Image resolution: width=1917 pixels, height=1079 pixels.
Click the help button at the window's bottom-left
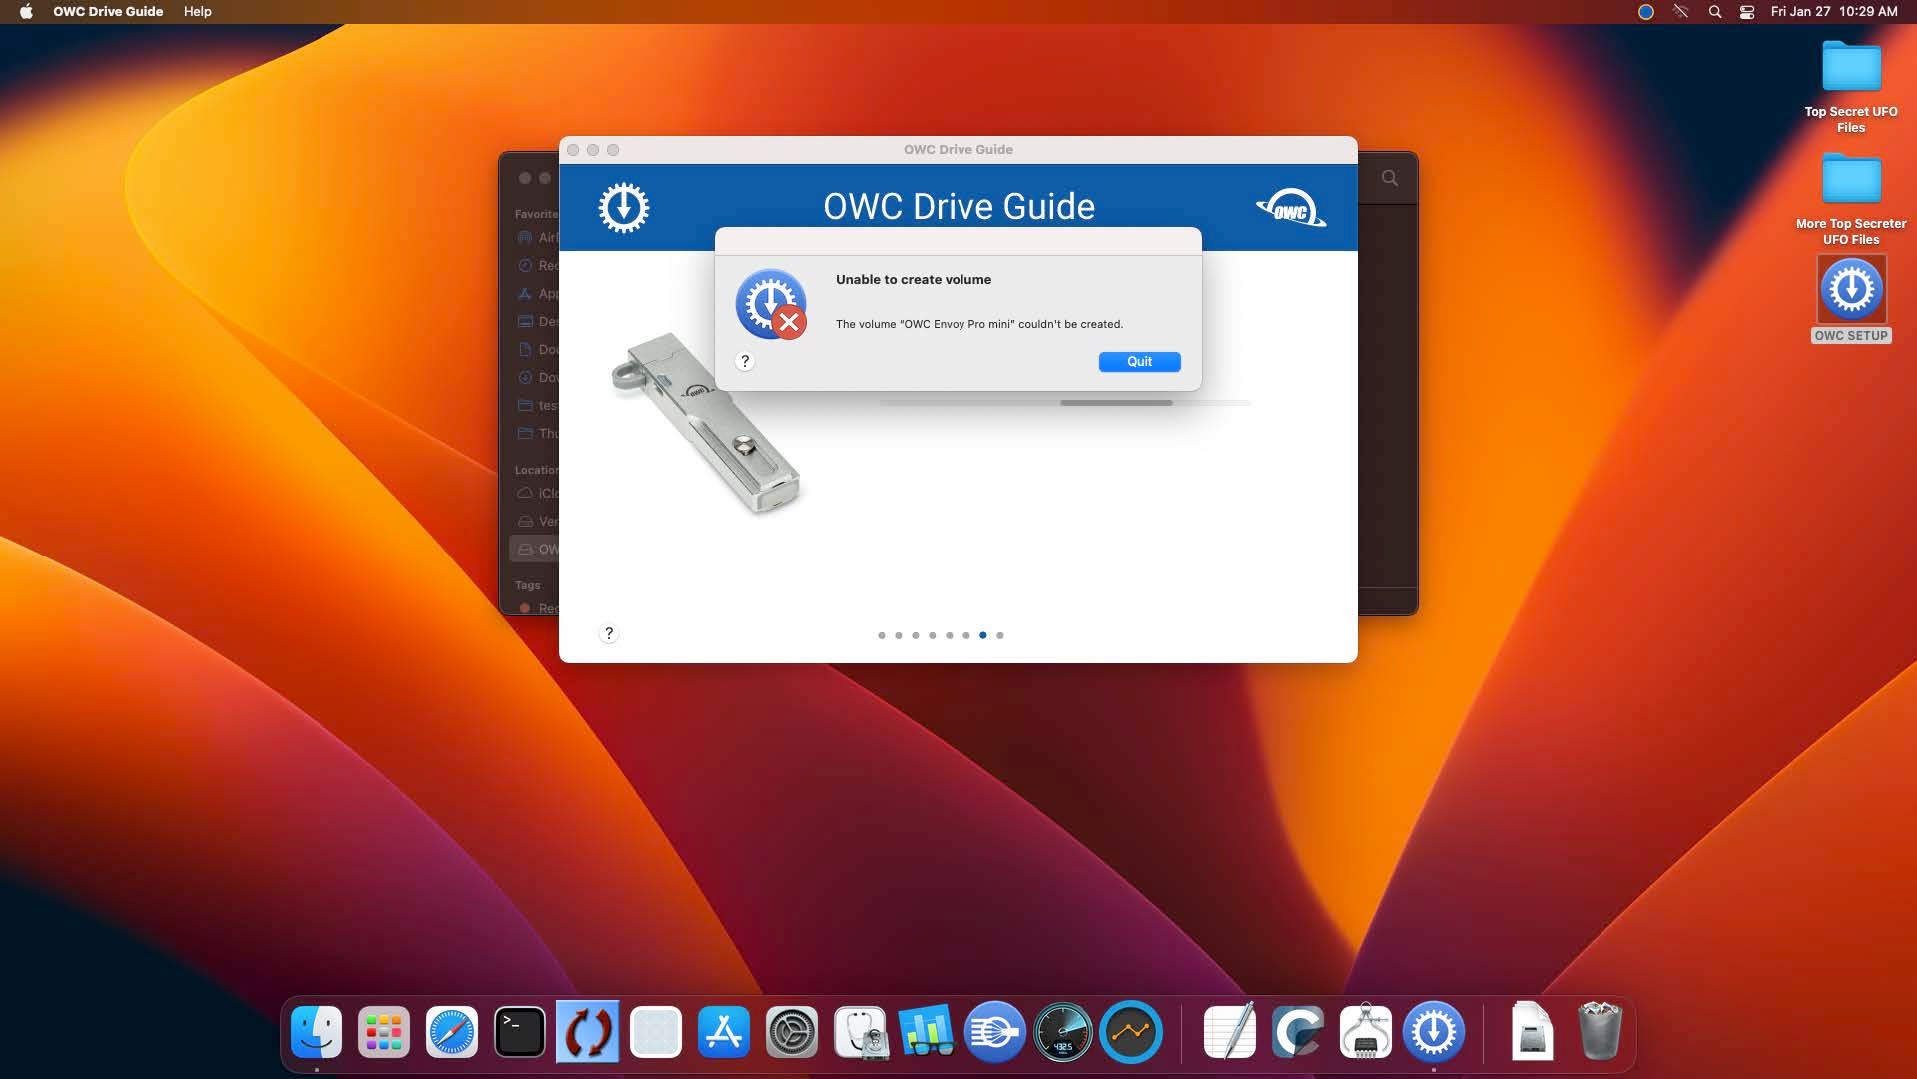pyautogui.click(x=609, y=634)
